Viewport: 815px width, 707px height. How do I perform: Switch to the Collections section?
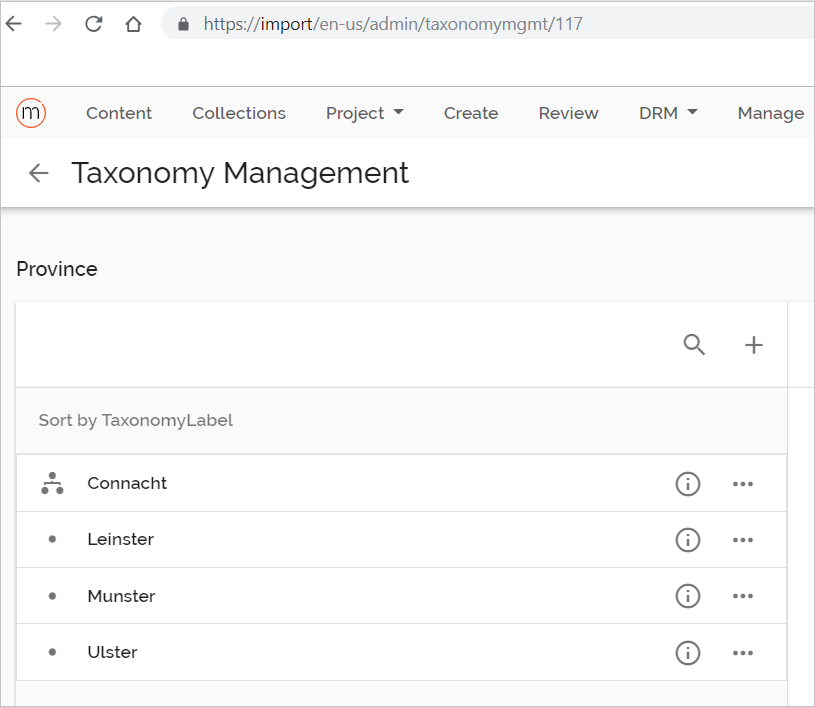pyautogui.click(x=238, y=113)
